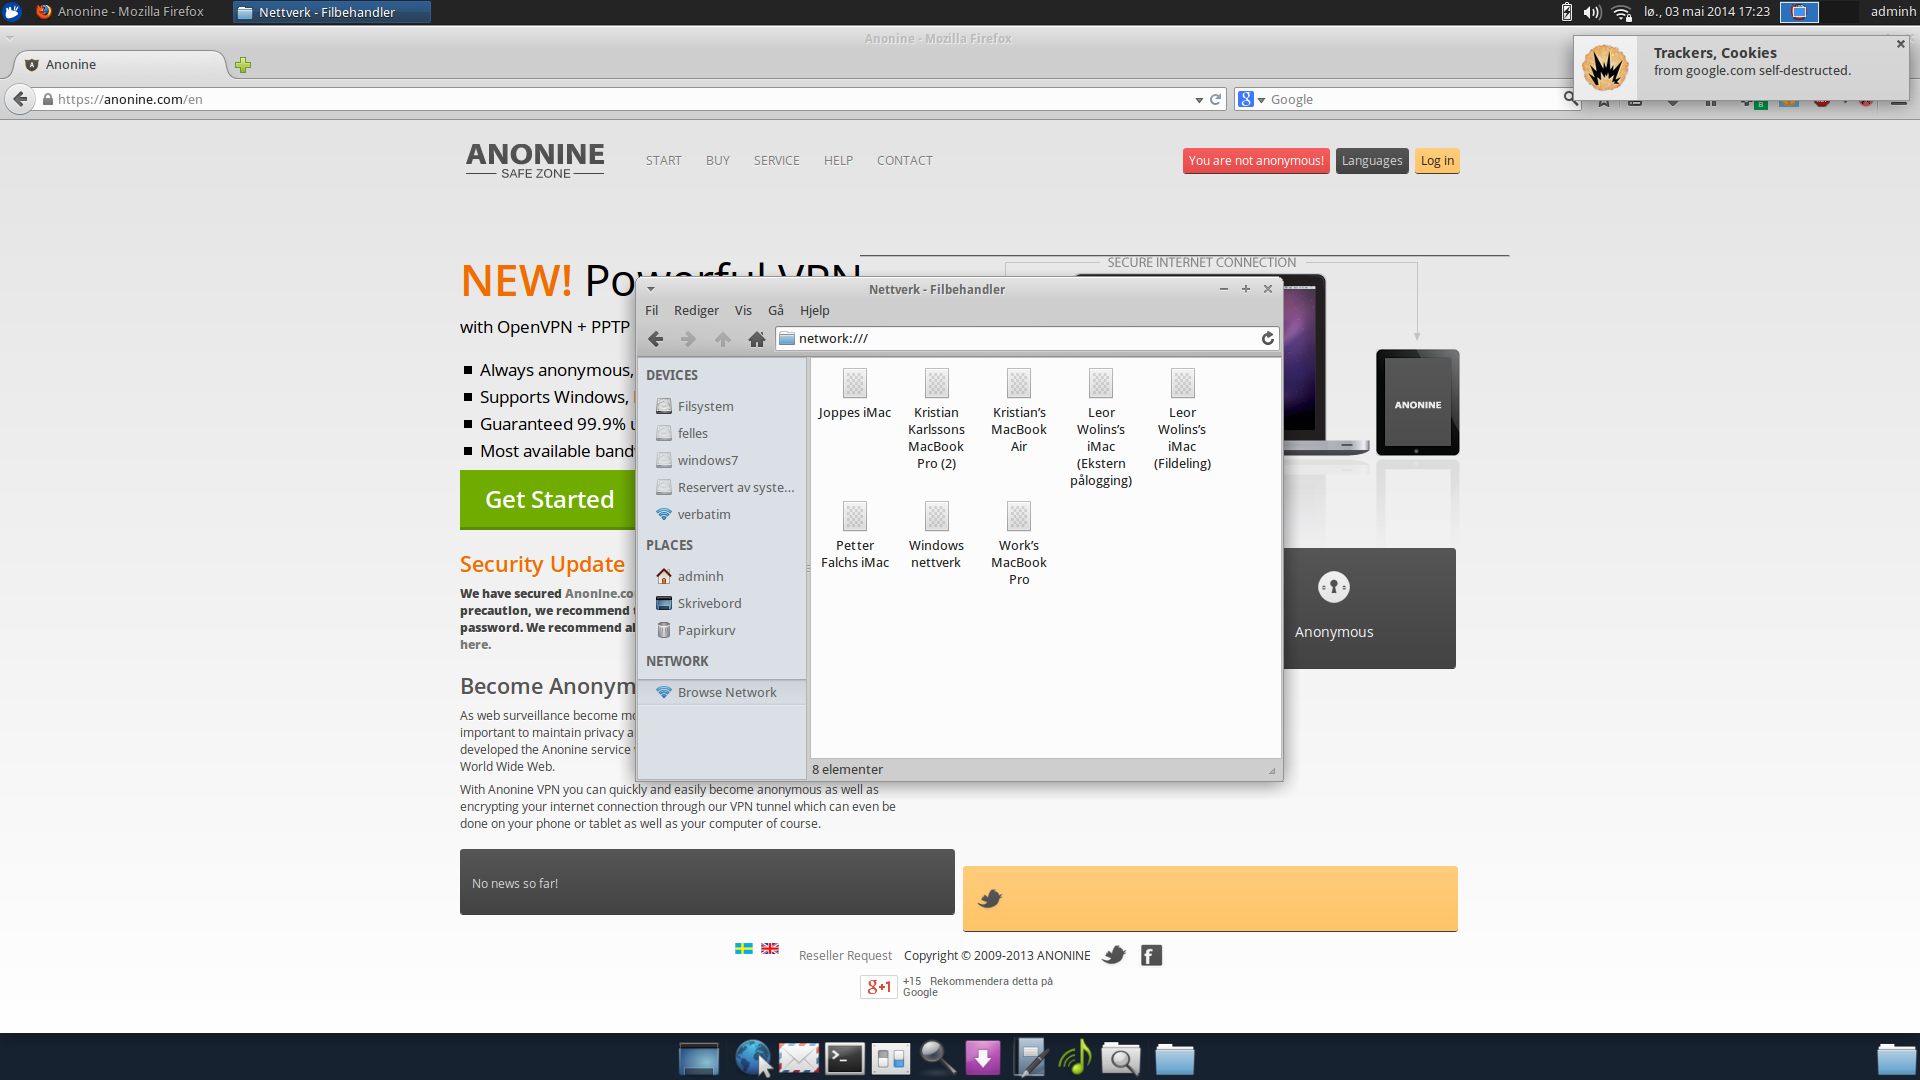This screenshot has width=1920, height=1080.
Task: Open the Wi-Fi network indicator
Action: tap(1622, 12)
